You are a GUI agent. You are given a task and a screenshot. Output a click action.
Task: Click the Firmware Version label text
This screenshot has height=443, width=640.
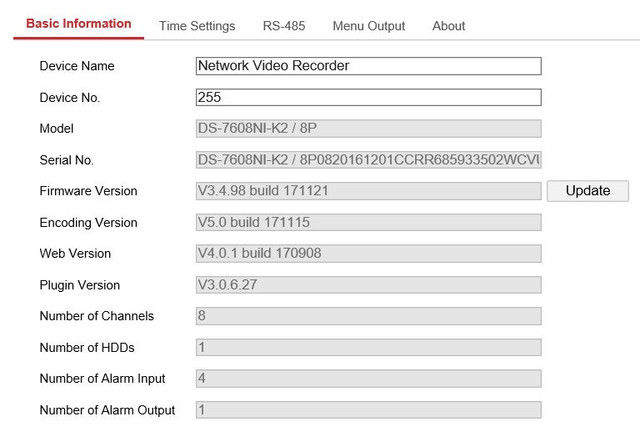pyautogui.click(x=88, y=191)
